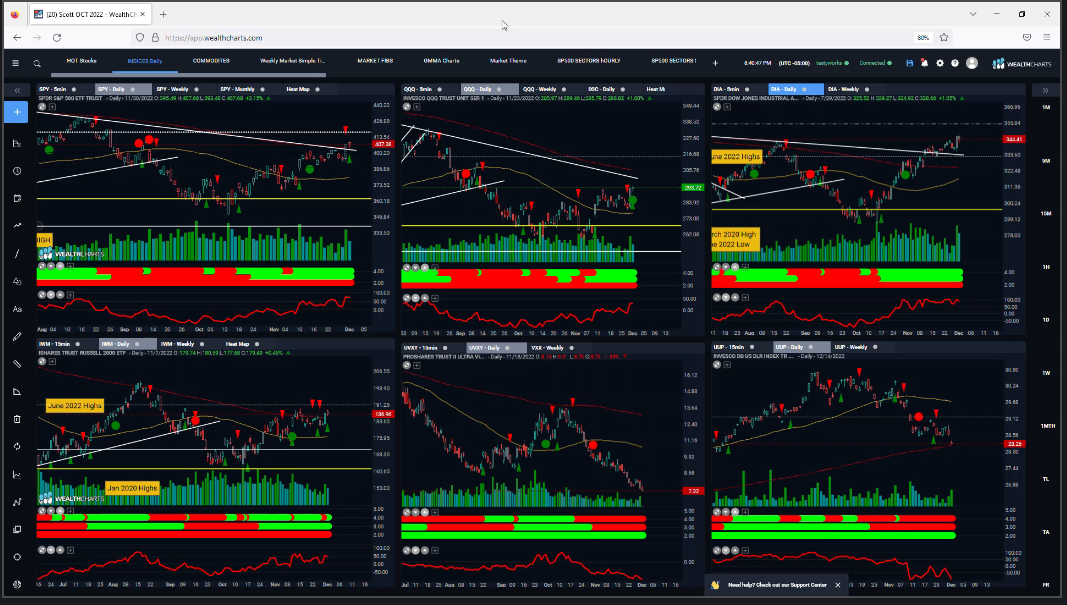1067x605 pixels.
Task: Click the clock icon in left sidebar
Action: [17, 171]
